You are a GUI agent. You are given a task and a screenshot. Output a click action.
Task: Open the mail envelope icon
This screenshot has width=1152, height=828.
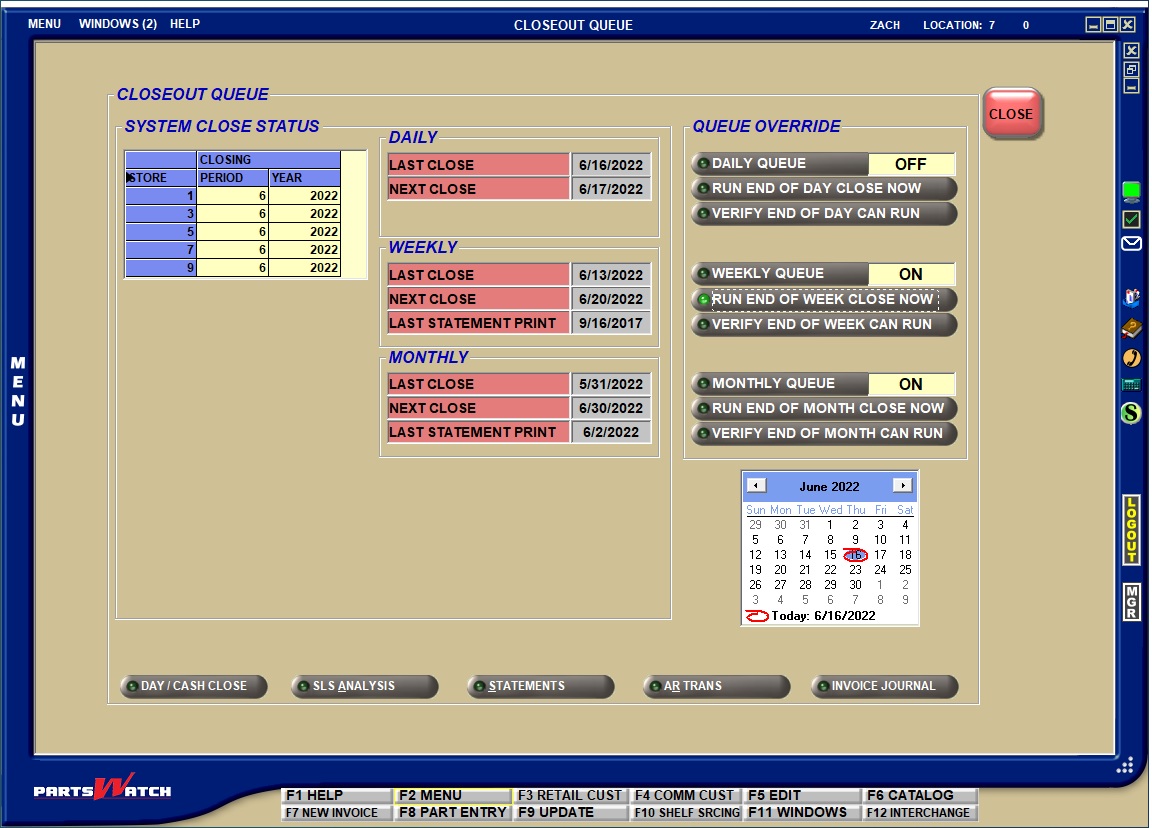coord(1131,243)
